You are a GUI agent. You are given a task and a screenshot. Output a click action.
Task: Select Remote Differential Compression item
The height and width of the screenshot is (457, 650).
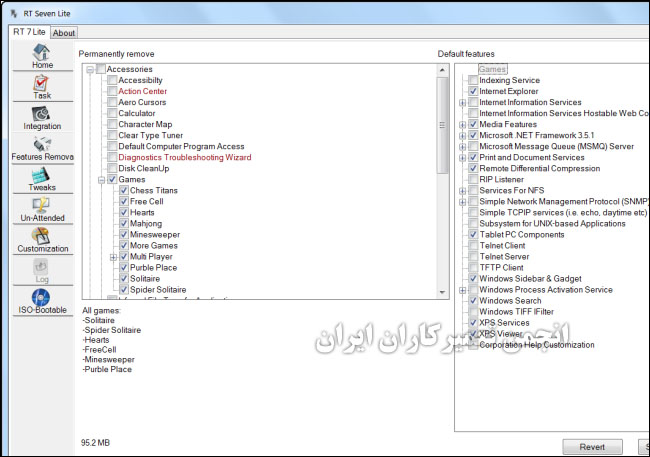pos(539,168)
